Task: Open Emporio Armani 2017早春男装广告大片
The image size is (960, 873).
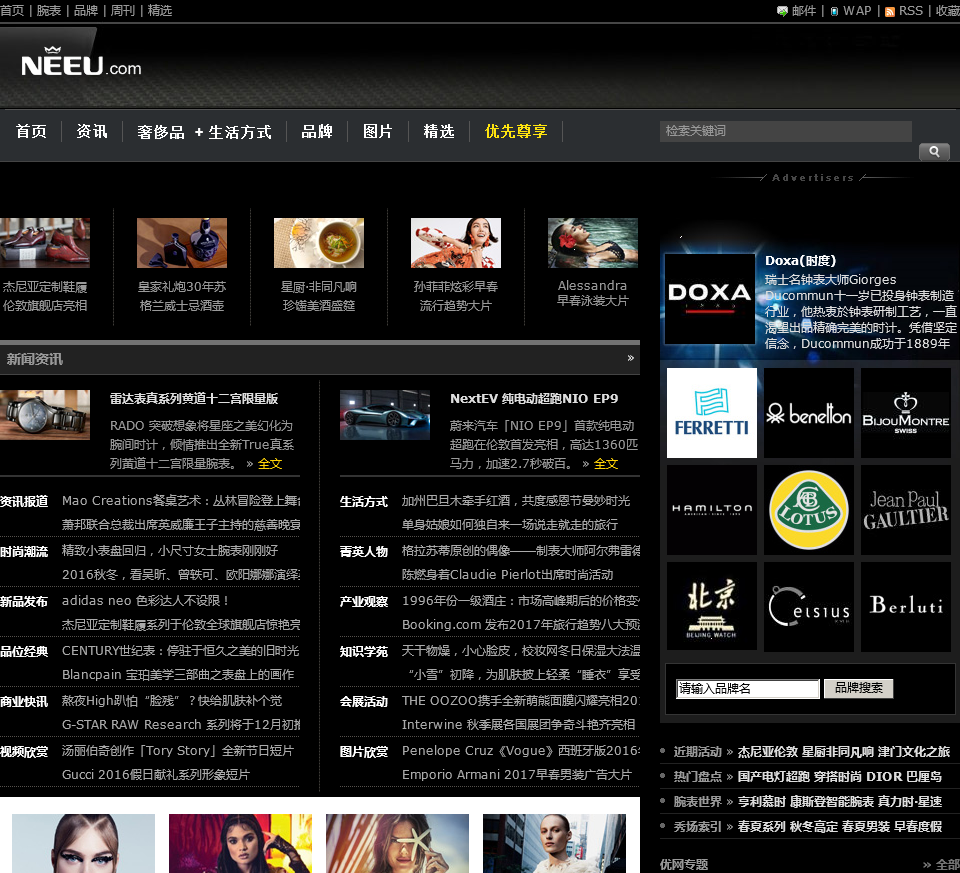Action: click(x=517, y=774)
